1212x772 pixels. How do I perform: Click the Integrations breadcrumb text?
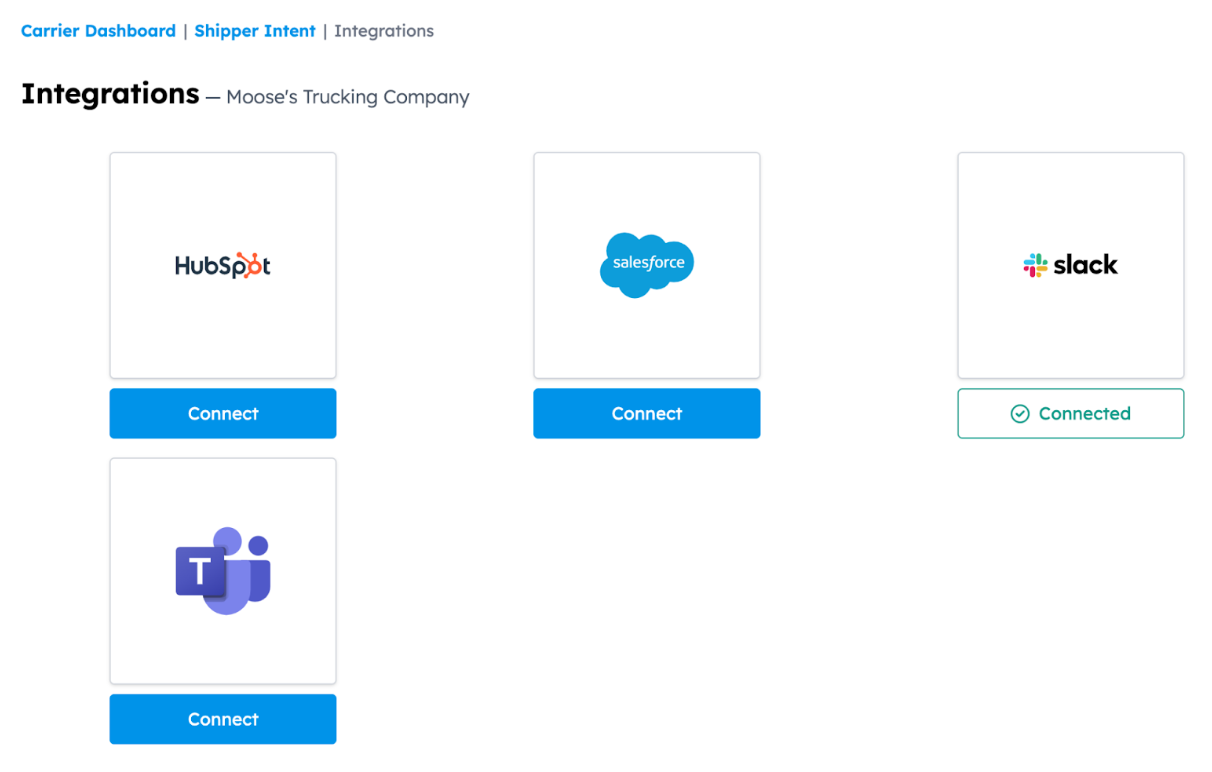click(x=384, y=31)
